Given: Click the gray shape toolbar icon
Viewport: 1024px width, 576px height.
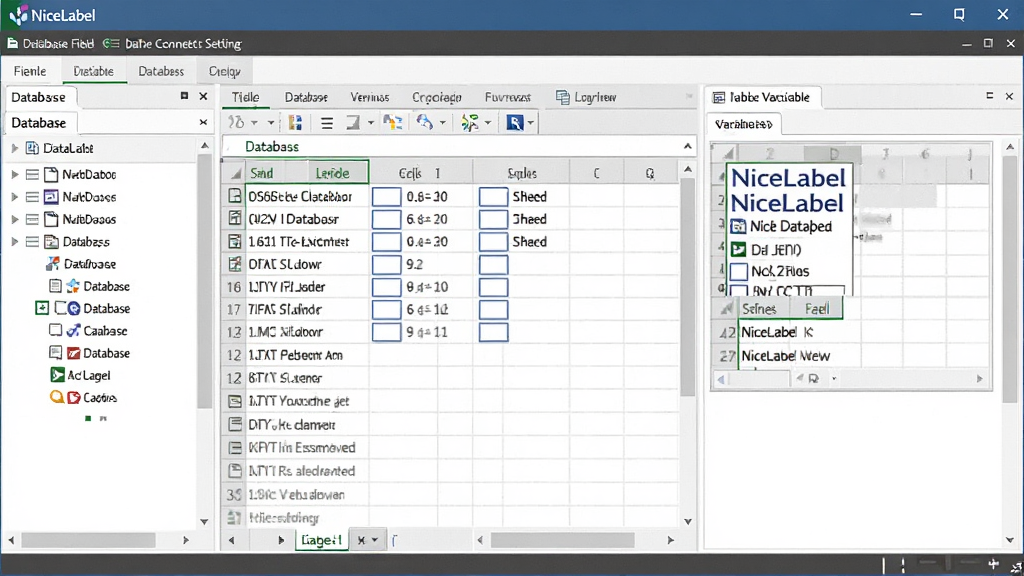Looking at the screenshot, I should (353, 123).
